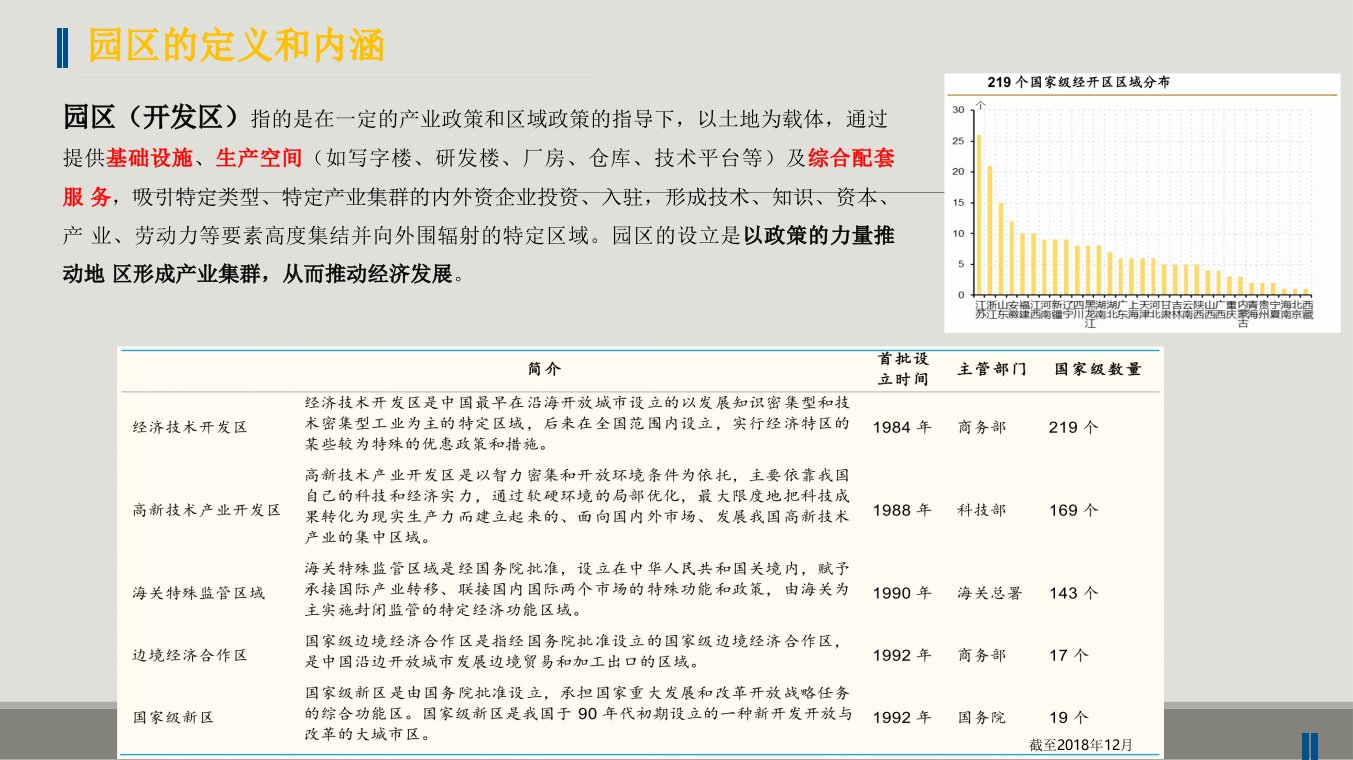Click the blue double-bar marker at bottom right
The image size is (1353, 760).
point(1309,746)
